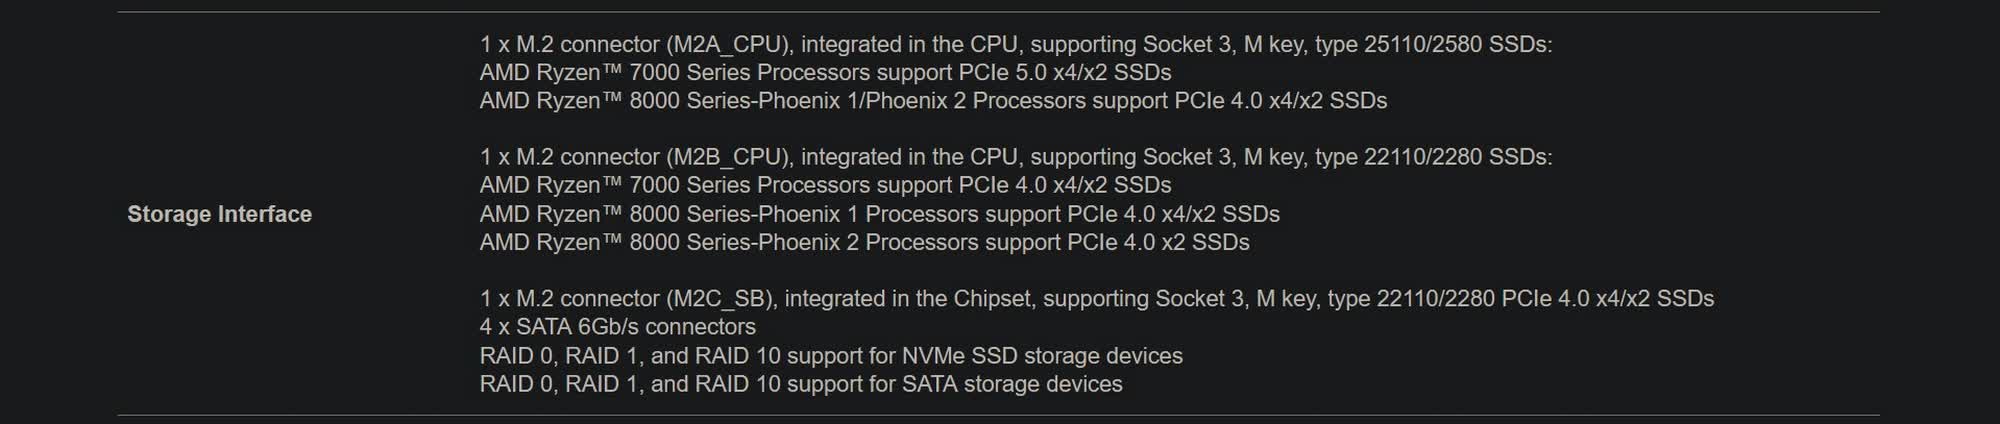Click 'PCIe 4.0 x4/x2 SSDs' in the M2C_SB line
The height and width of the screenshot is (424, 2000).
1608,299
